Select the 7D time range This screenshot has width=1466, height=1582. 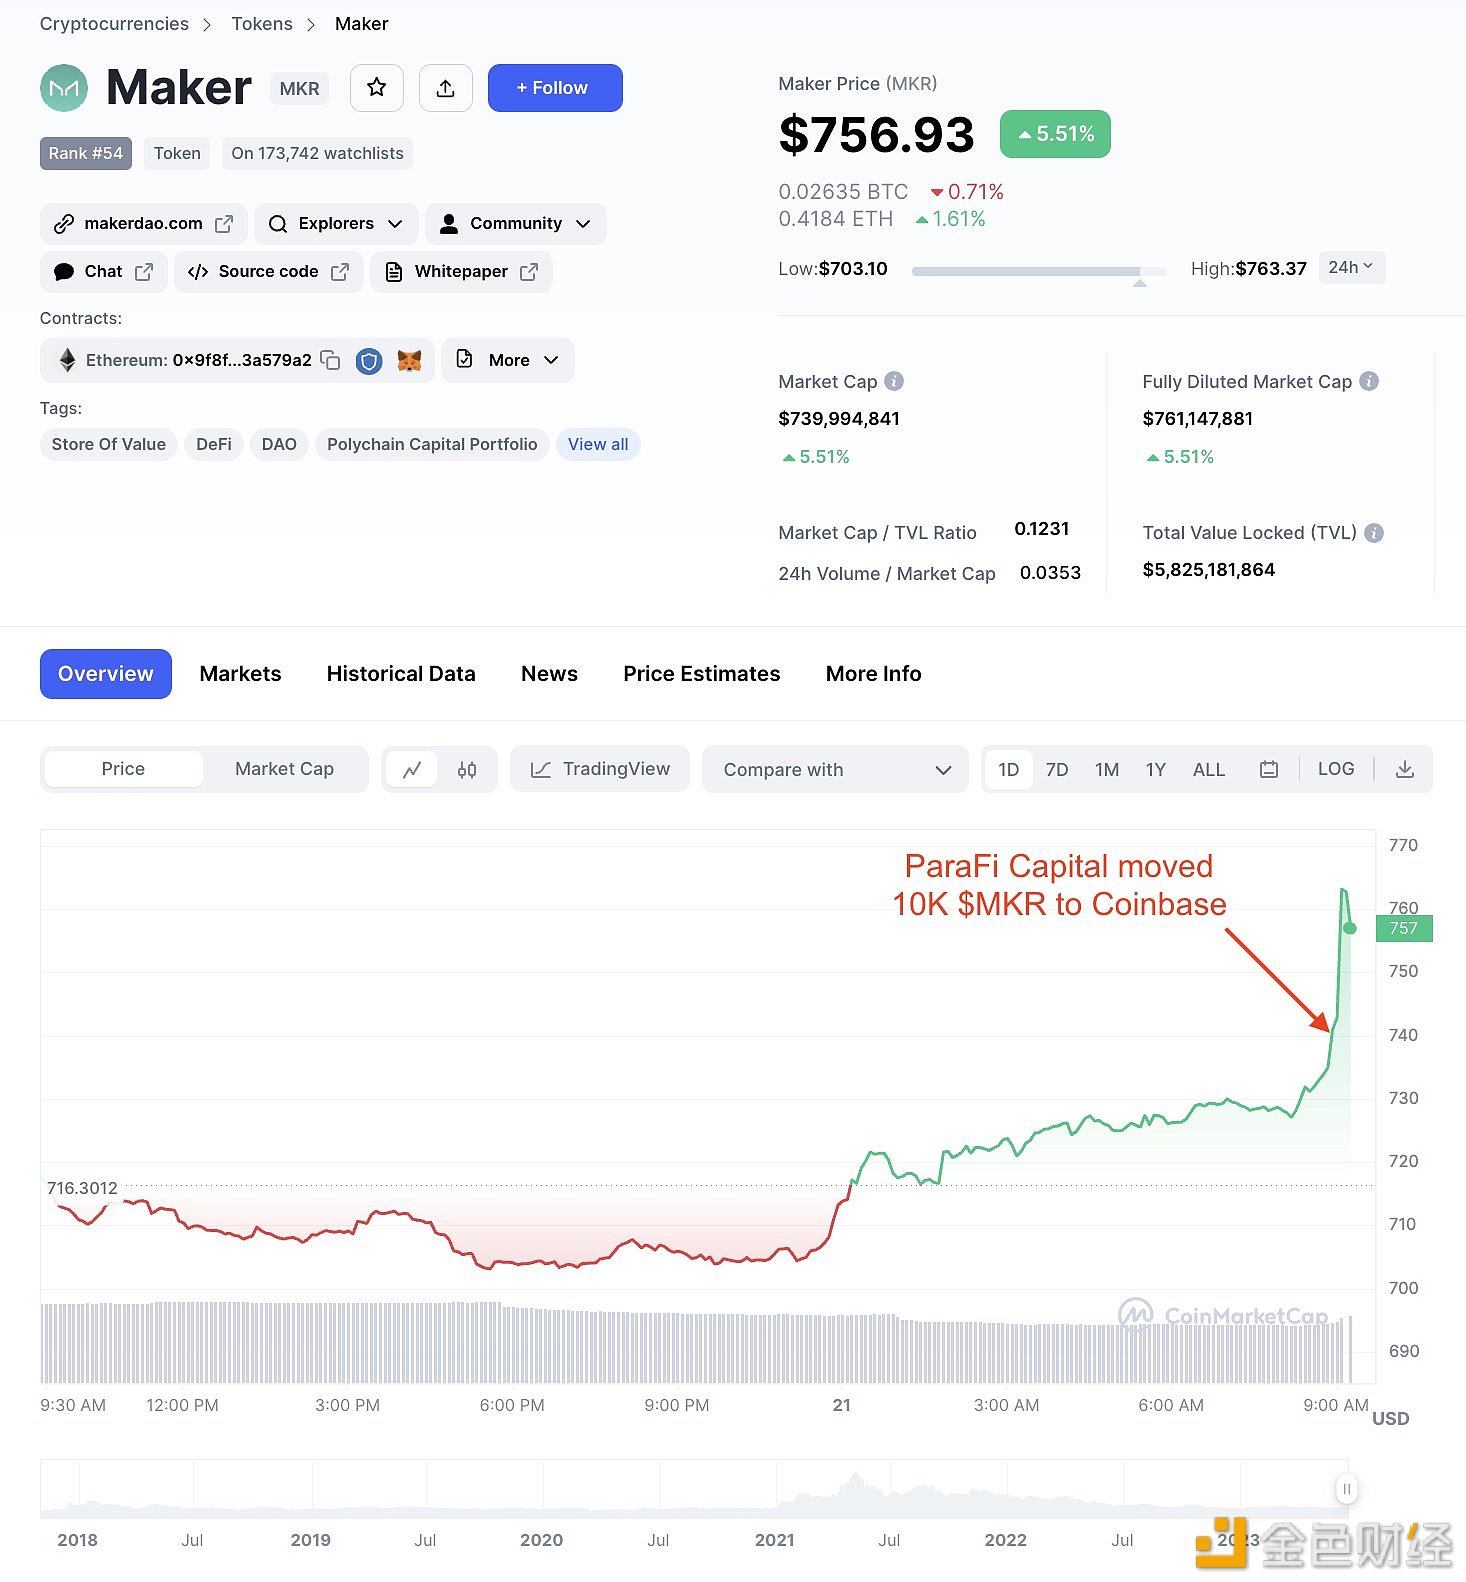[x=1057, y=769]
